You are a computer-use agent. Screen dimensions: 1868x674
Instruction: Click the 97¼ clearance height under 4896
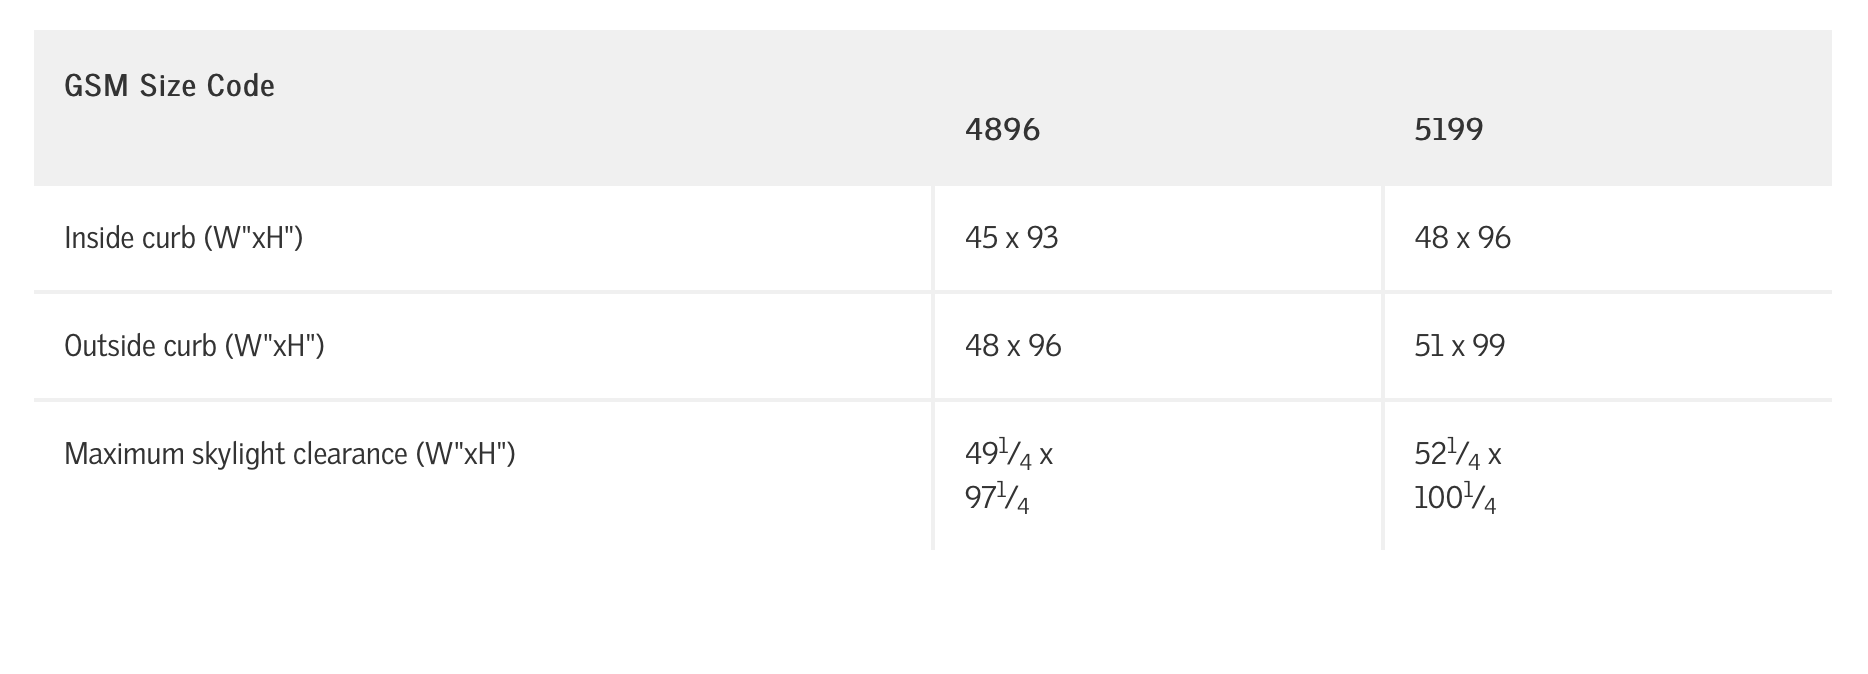(x=997, y=498)
